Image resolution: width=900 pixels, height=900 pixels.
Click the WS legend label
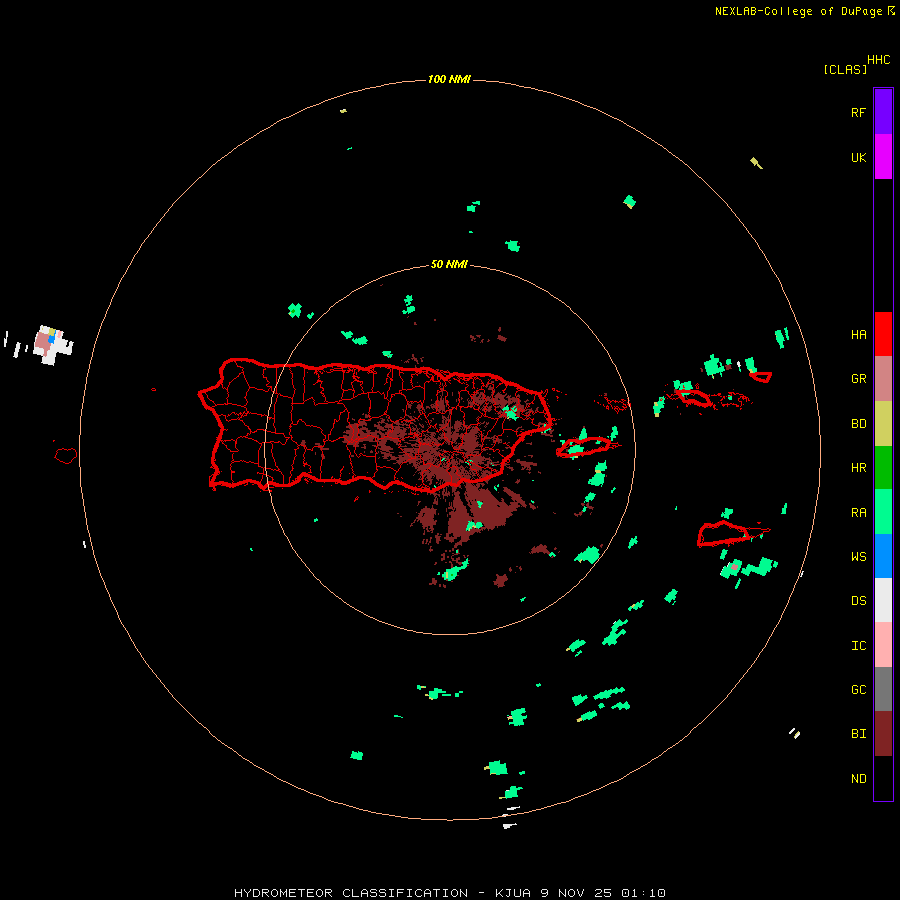pos(858,556)
